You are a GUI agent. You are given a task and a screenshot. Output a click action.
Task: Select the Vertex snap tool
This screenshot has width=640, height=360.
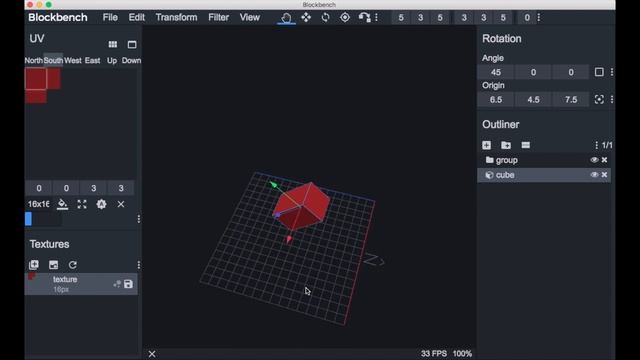[364, 18]
